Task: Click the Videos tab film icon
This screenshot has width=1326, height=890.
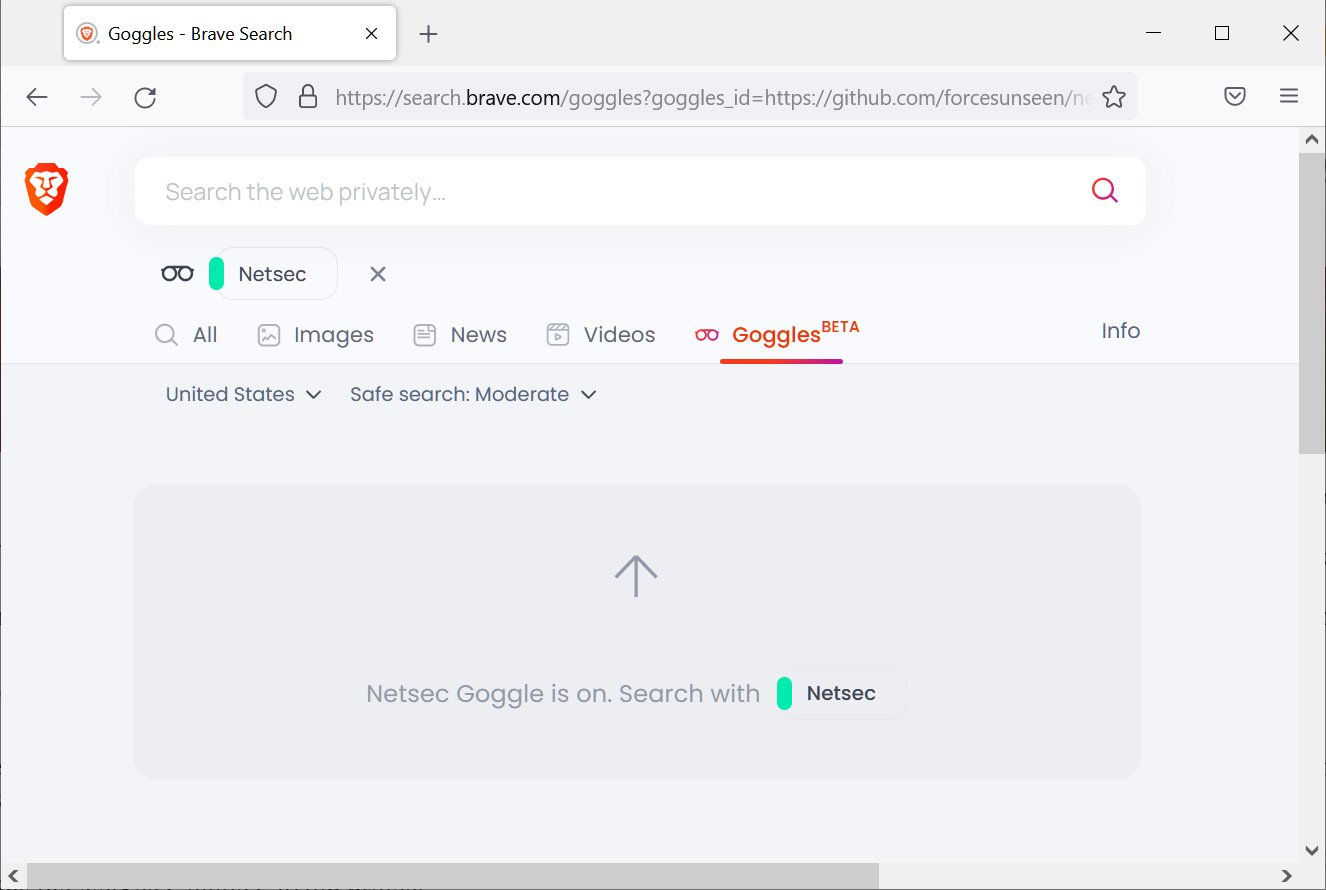Action: 557,335
